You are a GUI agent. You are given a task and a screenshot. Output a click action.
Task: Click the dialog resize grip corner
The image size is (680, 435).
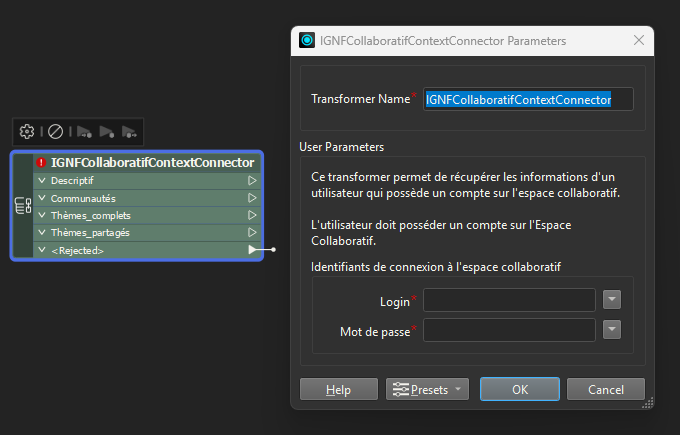pos(648,403)
